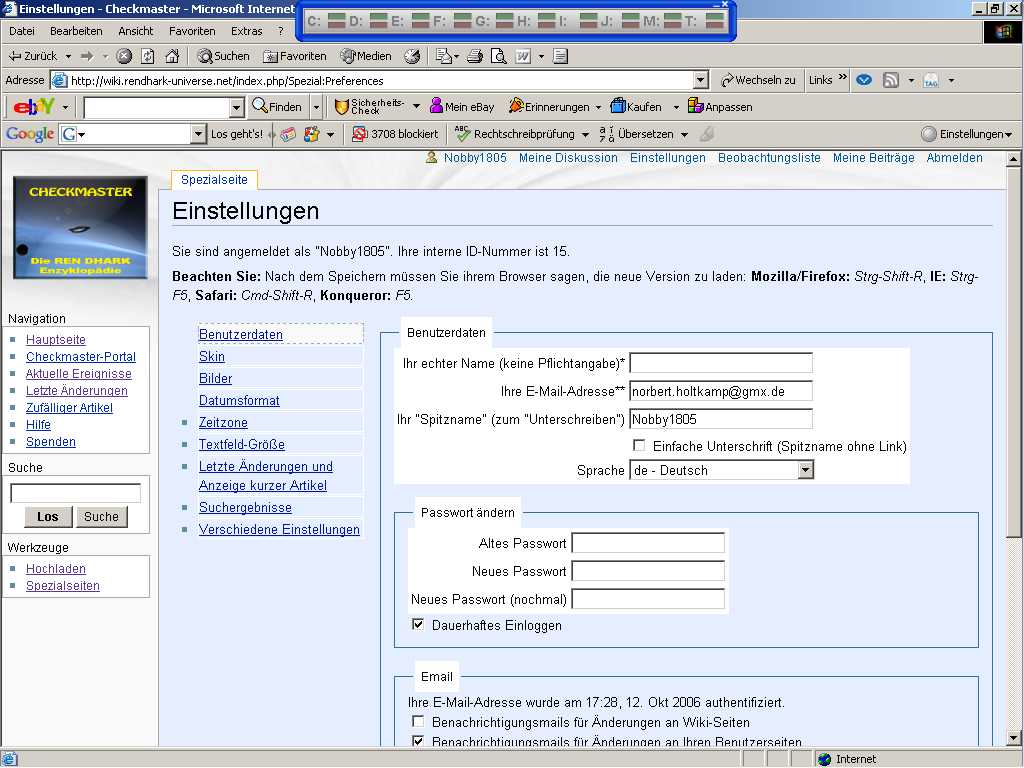Open the Suchen search panel
This screenshot has width=1024, height=768.
point(223,56)
